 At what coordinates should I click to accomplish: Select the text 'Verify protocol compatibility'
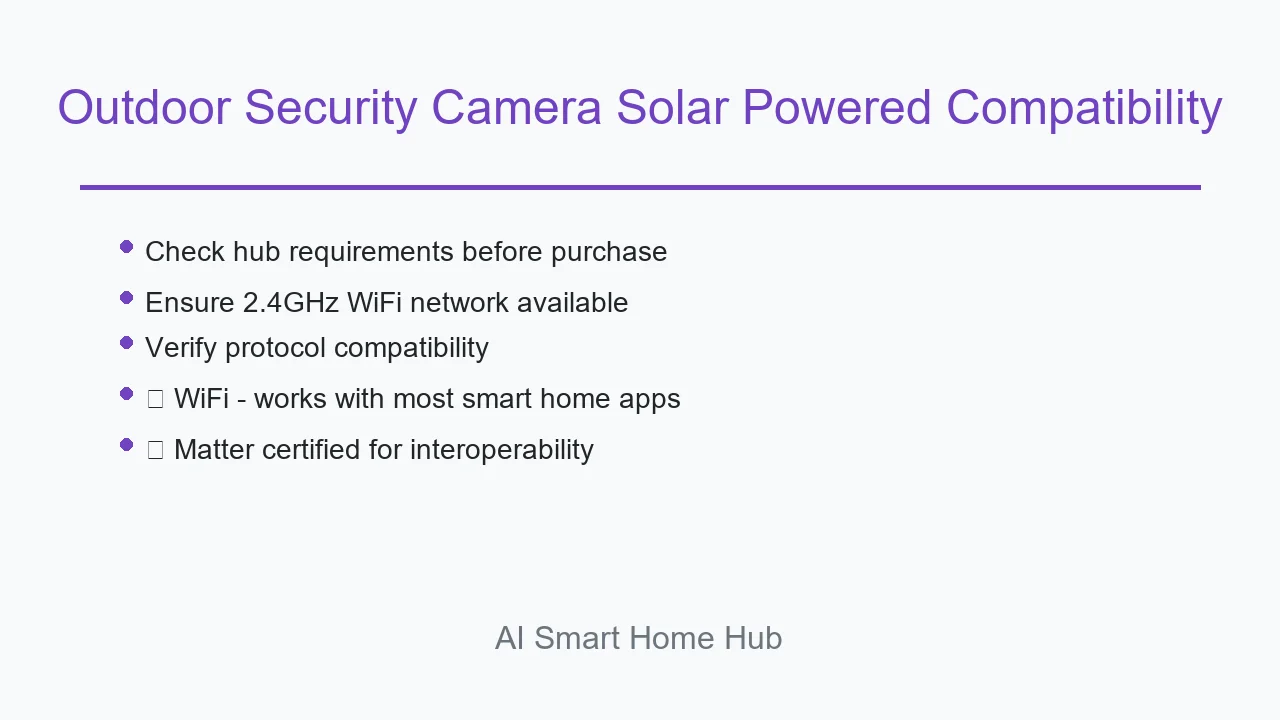coord(317,348)
